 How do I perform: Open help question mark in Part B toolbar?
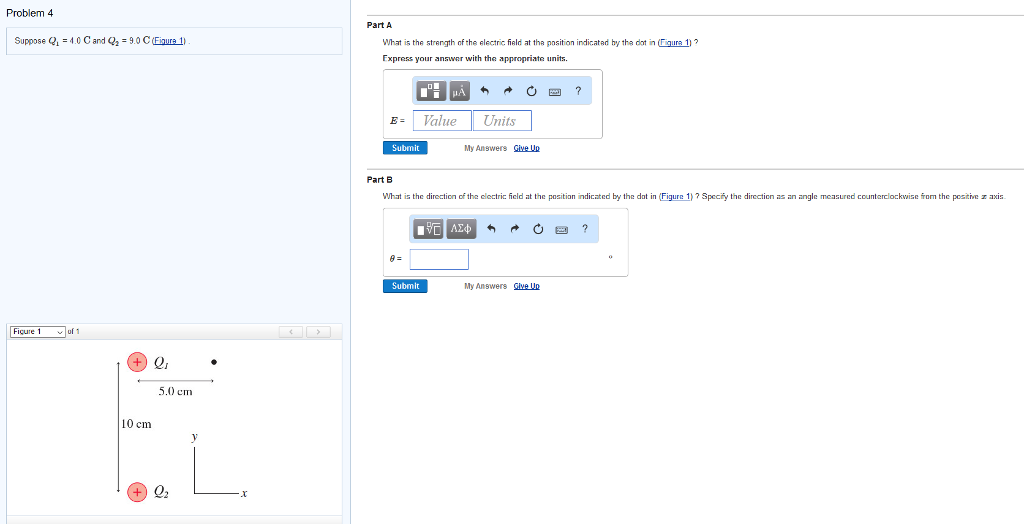coord(584,229)
